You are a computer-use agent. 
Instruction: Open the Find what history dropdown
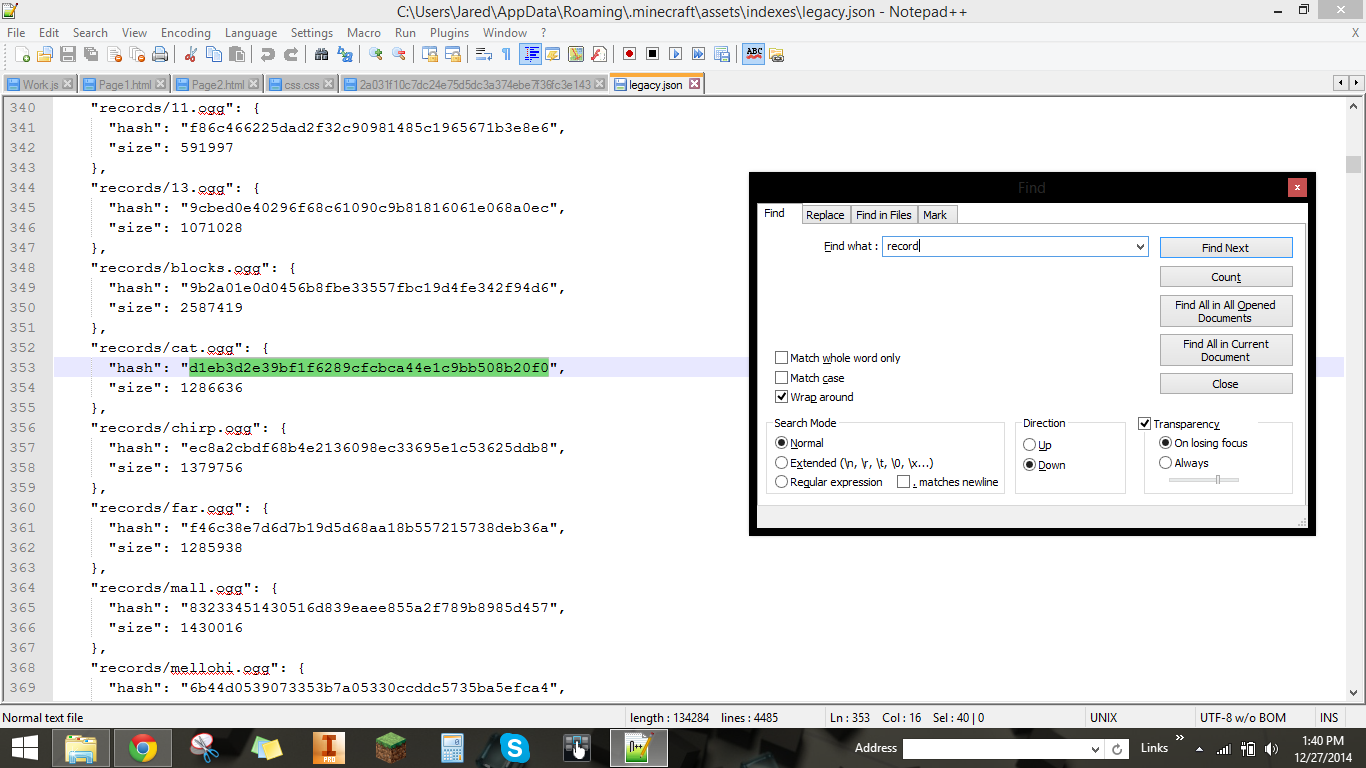pyautogui.click(x=1140, y=246)
